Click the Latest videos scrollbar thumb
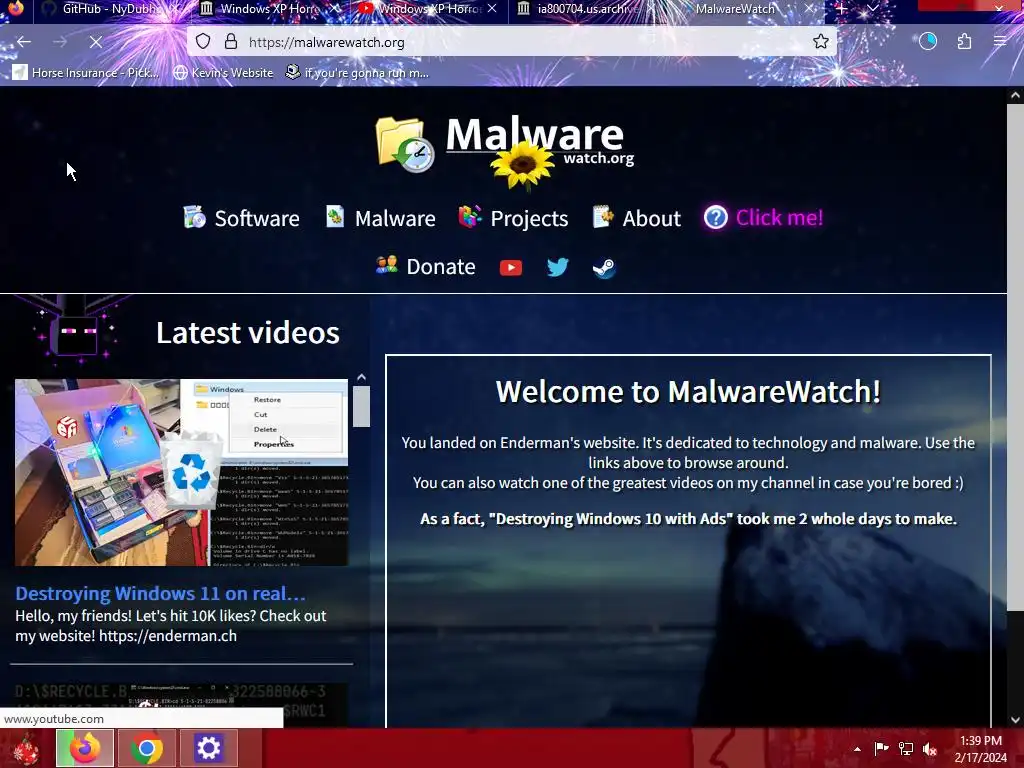 [x=361, y=406]
